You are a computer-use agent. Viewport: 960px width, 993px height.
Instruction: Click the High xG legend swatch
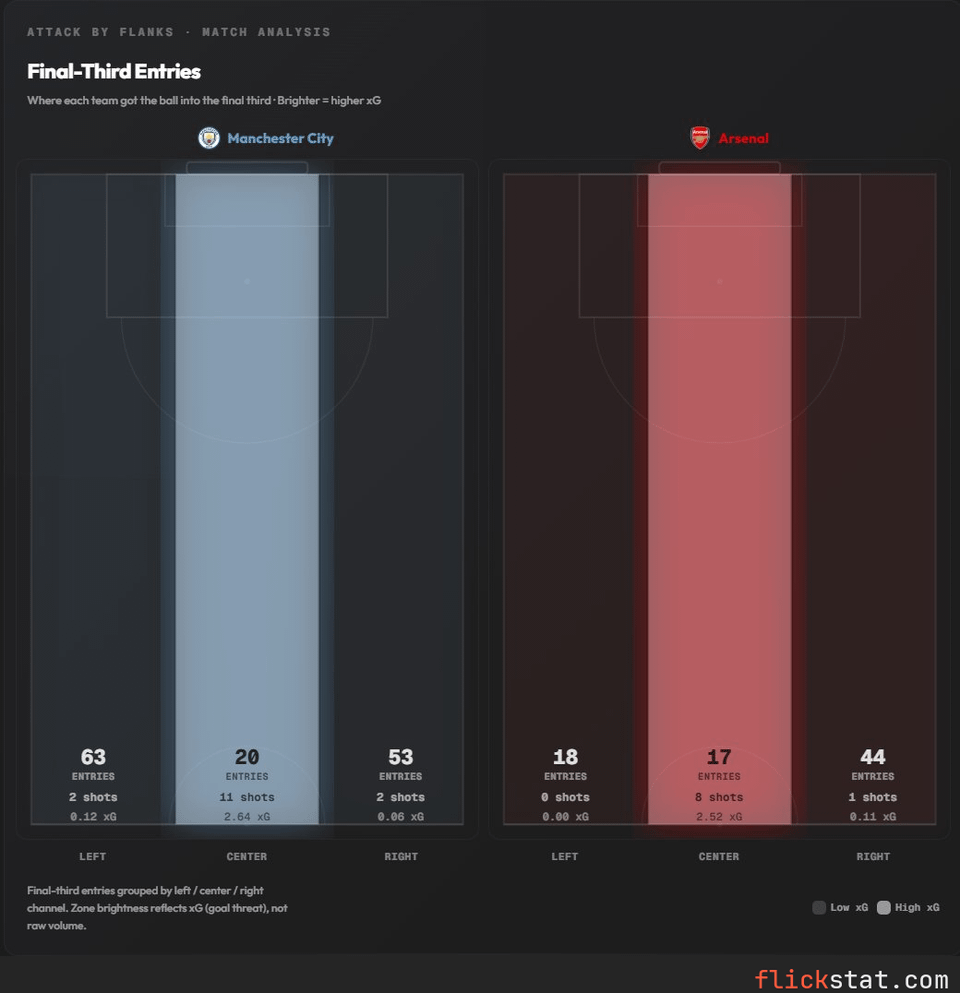(x=884, y=908)
